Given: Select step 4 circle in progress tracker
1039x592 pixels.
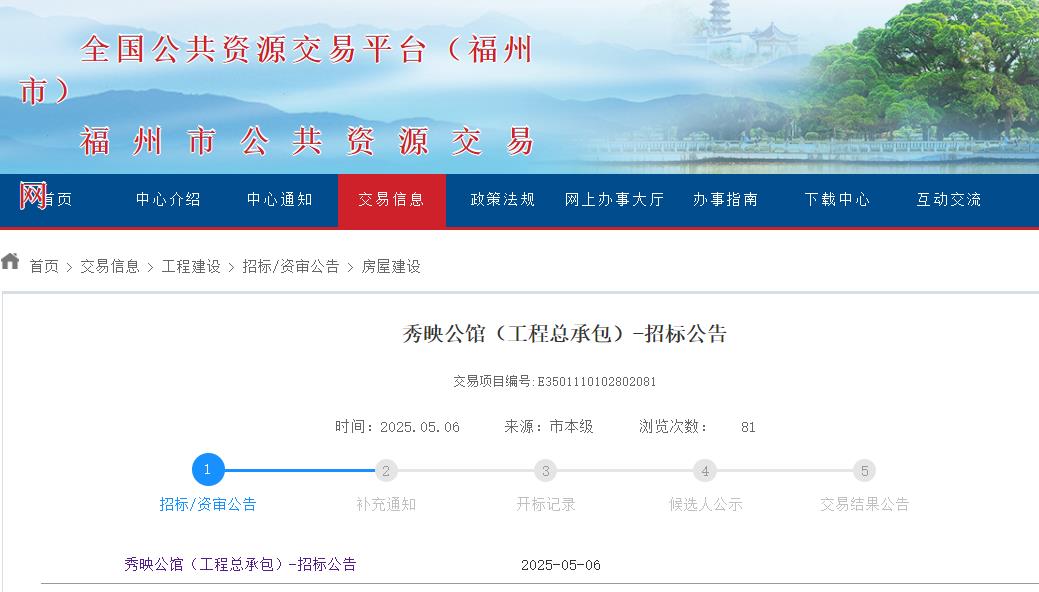Looking at the screenshot, I should point(705,471).
